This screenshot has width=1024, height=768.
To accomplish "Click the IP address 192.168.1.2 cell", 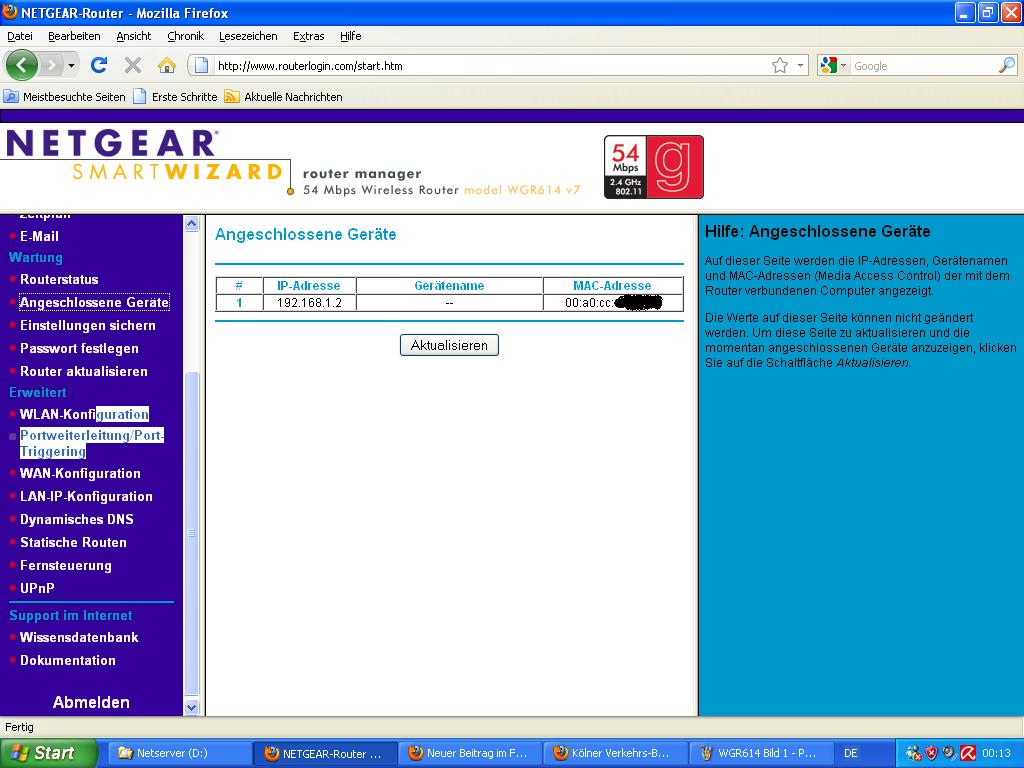I will (x=310, y=303).
